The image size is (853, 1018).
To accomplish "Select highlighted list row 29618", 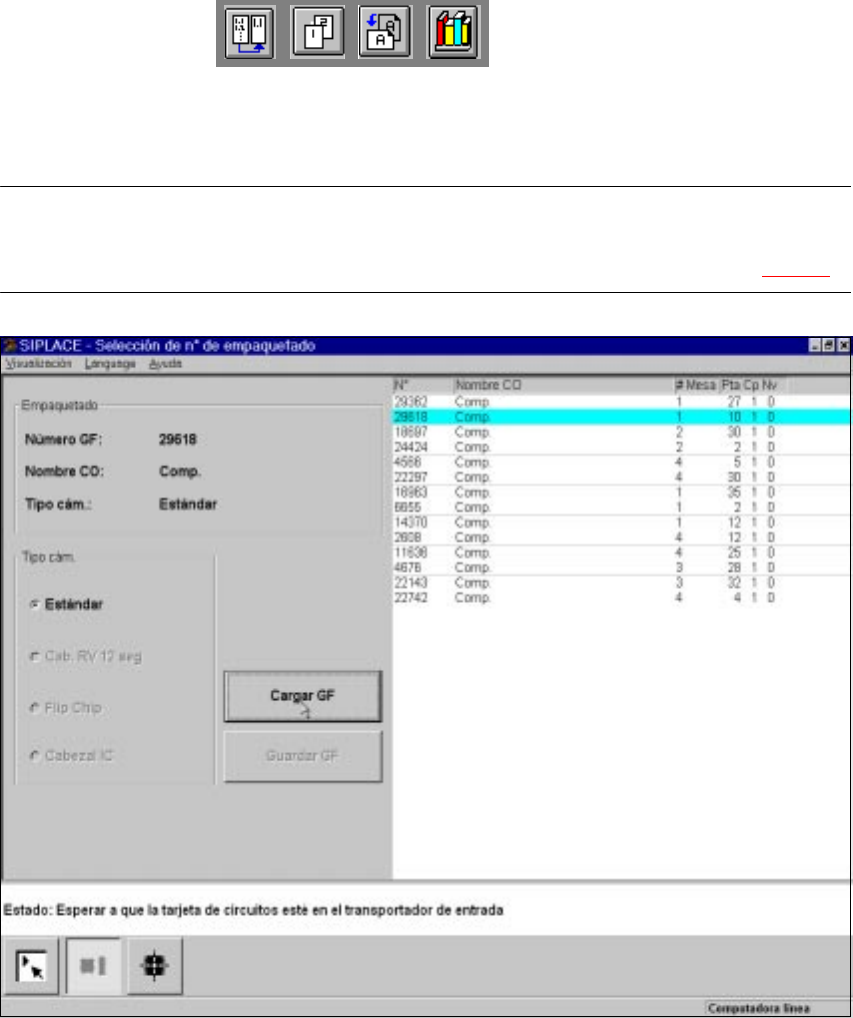I will 621,417.
